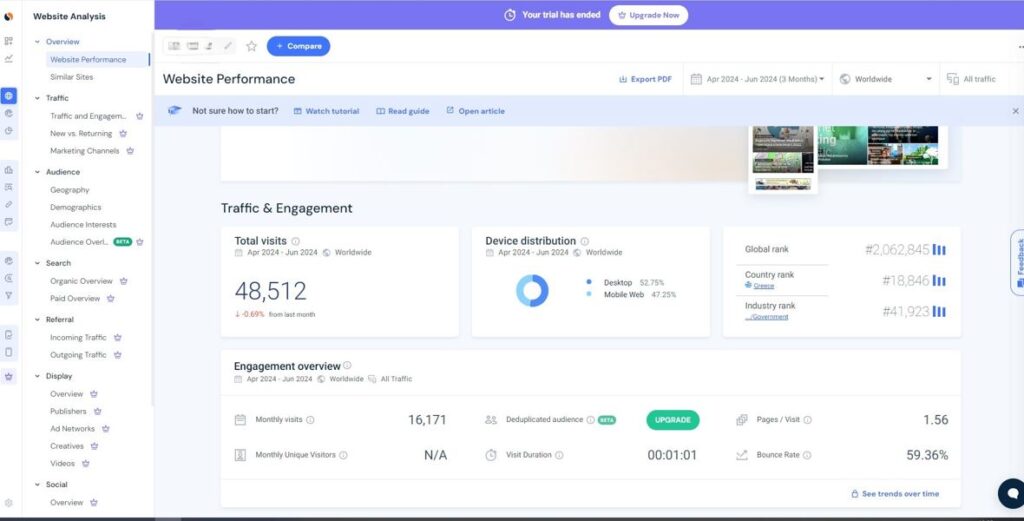Close the 'Not sure how to start' bar
The width and height of the screenshot is (1024, 521).
click(1016, 111)
